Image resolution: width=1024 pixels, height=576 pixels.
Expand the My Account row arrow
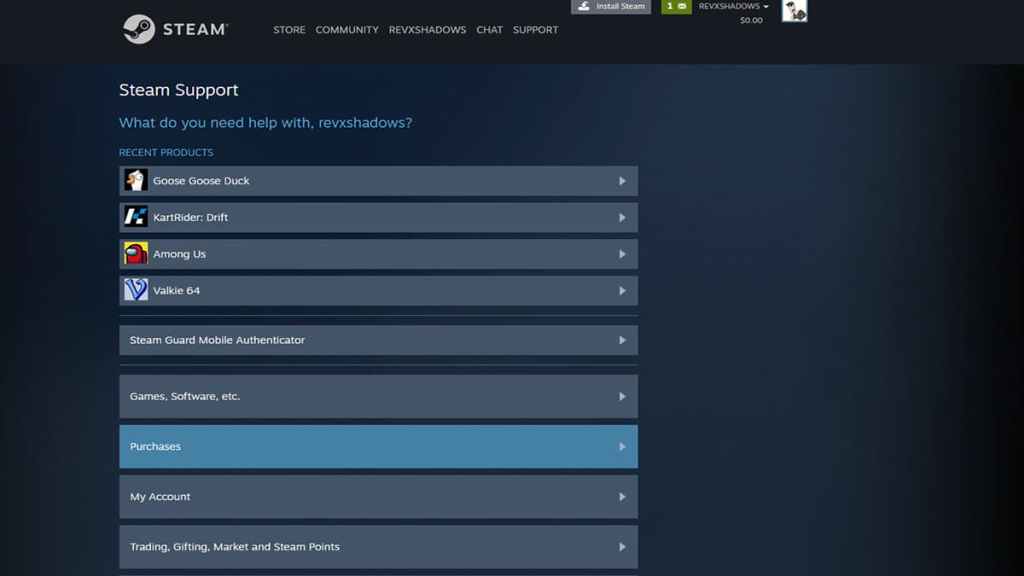tap(622, 497)
